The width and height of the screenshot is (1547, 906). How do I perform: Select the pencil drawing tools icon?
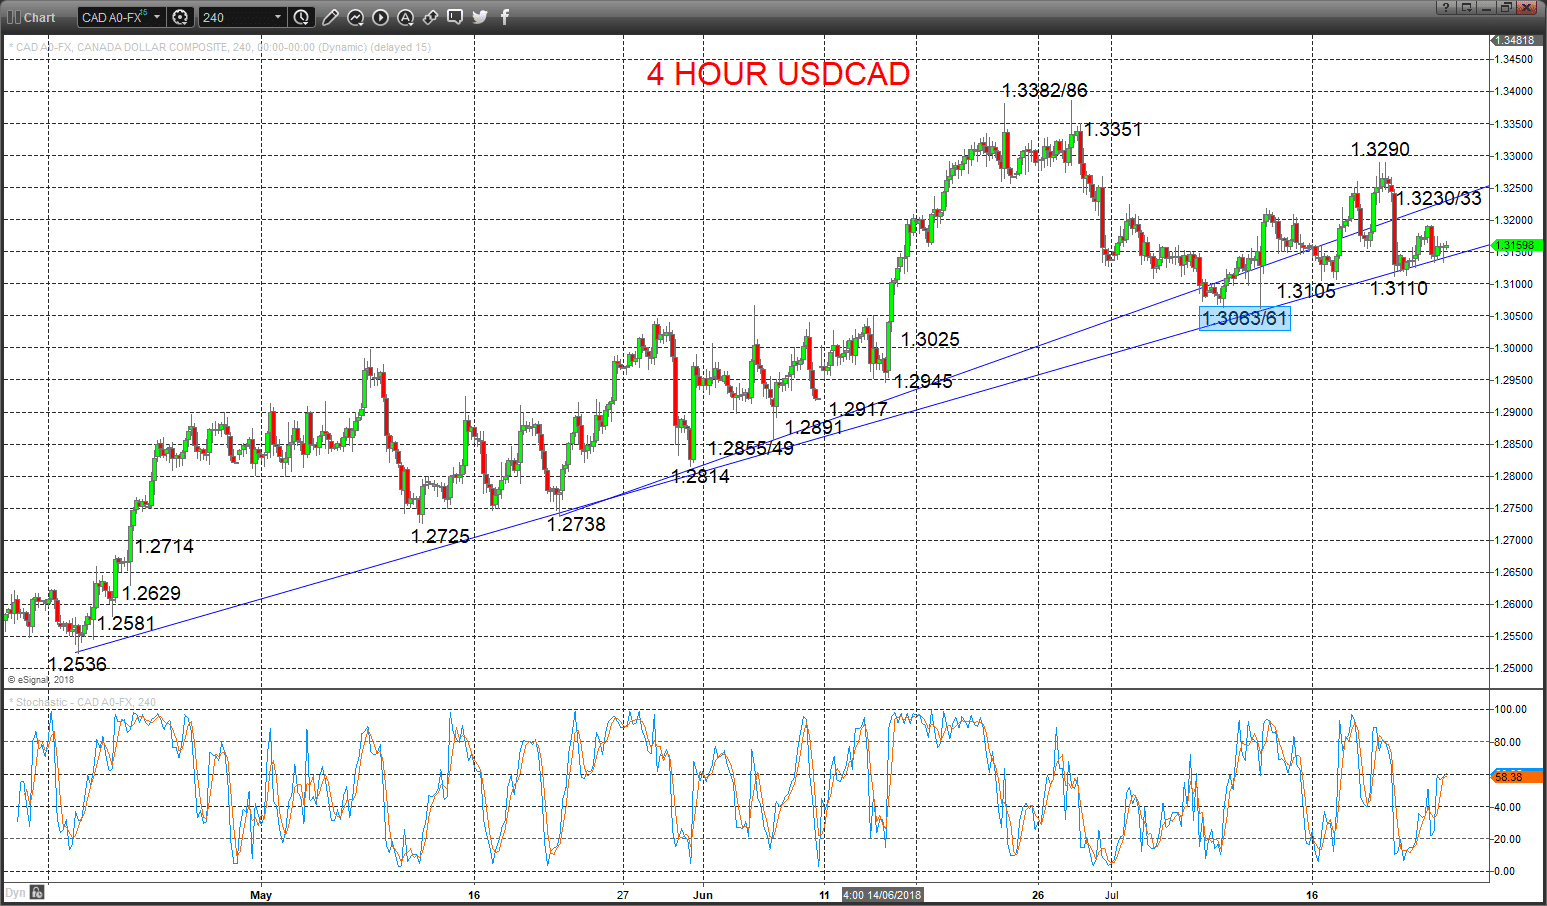click(330, 17)
